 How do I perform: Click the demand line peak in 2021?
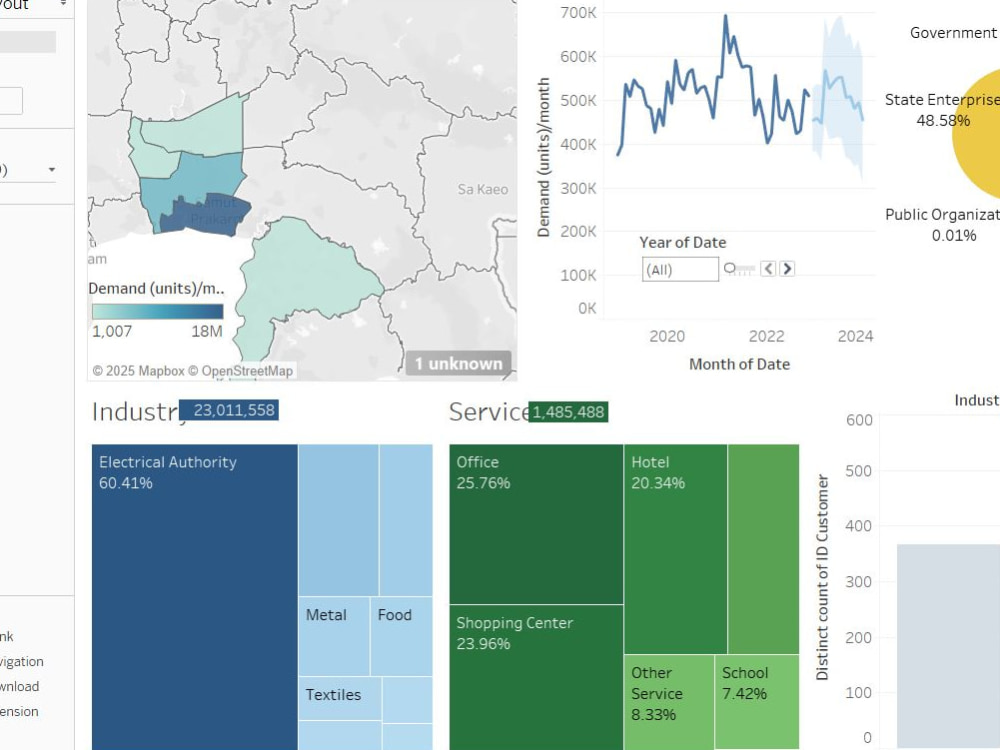tap(726, 16)
